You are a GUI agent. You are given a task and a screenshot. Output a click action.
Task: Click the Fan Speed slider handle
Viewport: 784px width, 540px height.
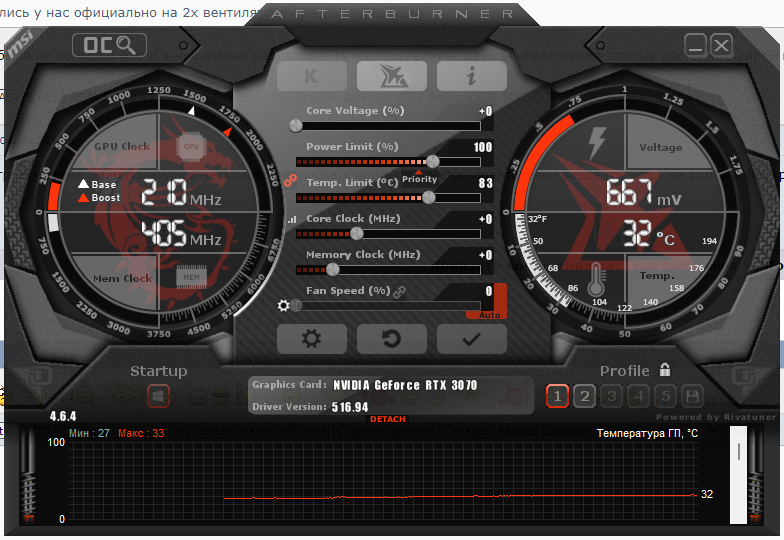(296, 306)
